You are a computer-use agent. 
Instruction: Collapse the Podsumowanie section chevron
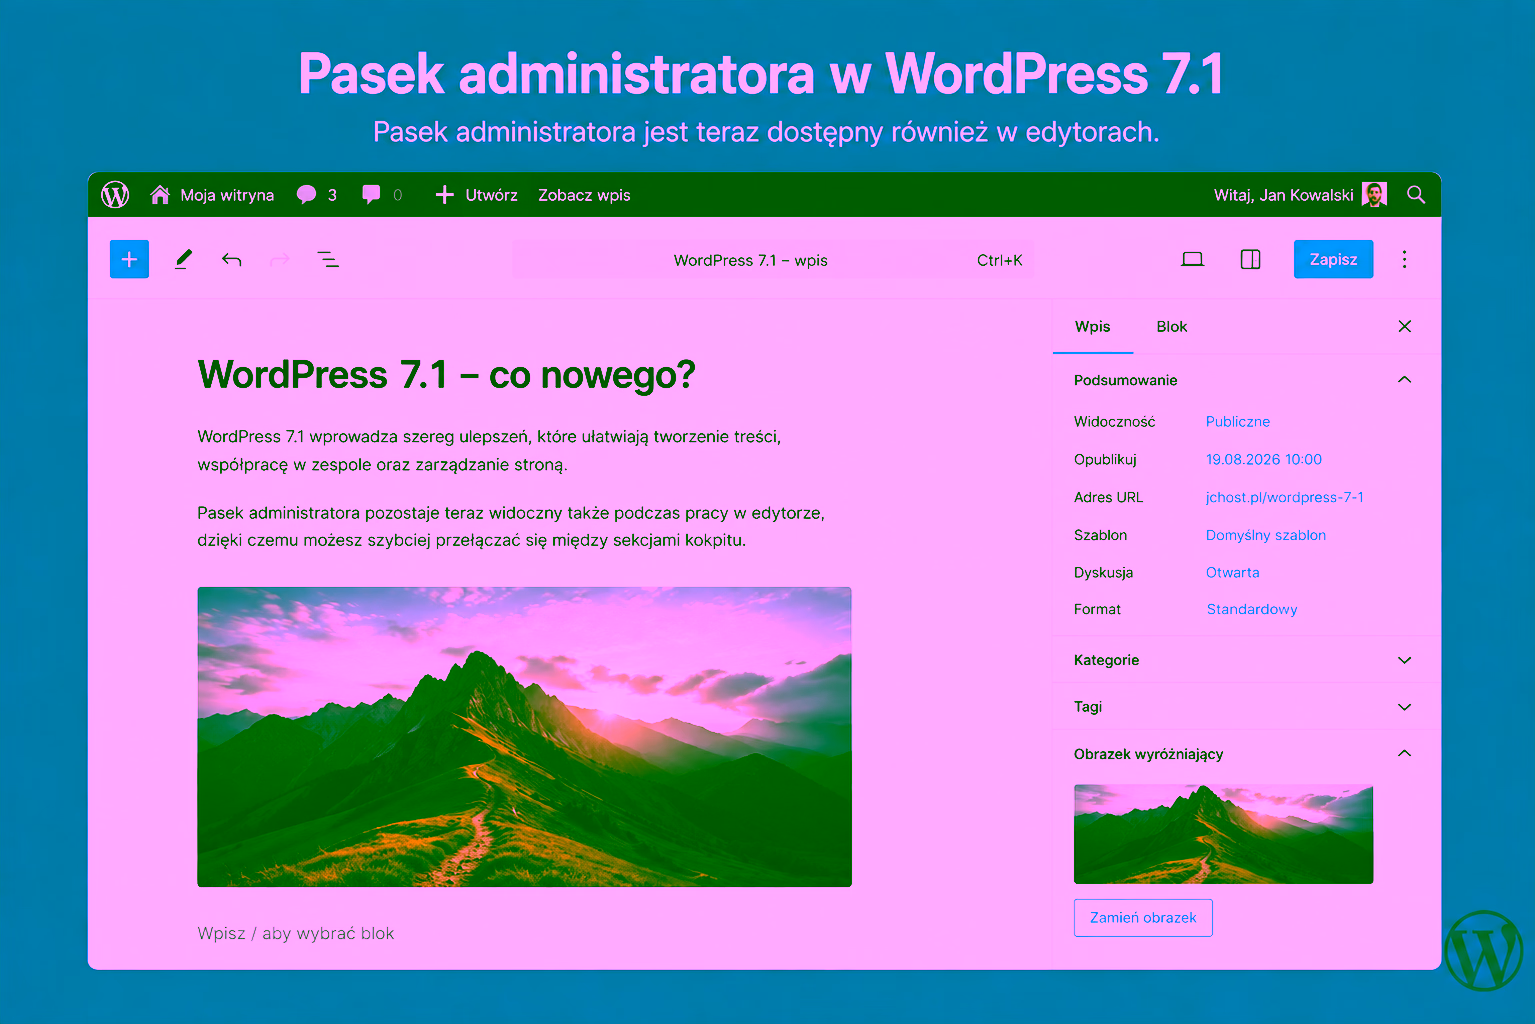pos(1404,380)
